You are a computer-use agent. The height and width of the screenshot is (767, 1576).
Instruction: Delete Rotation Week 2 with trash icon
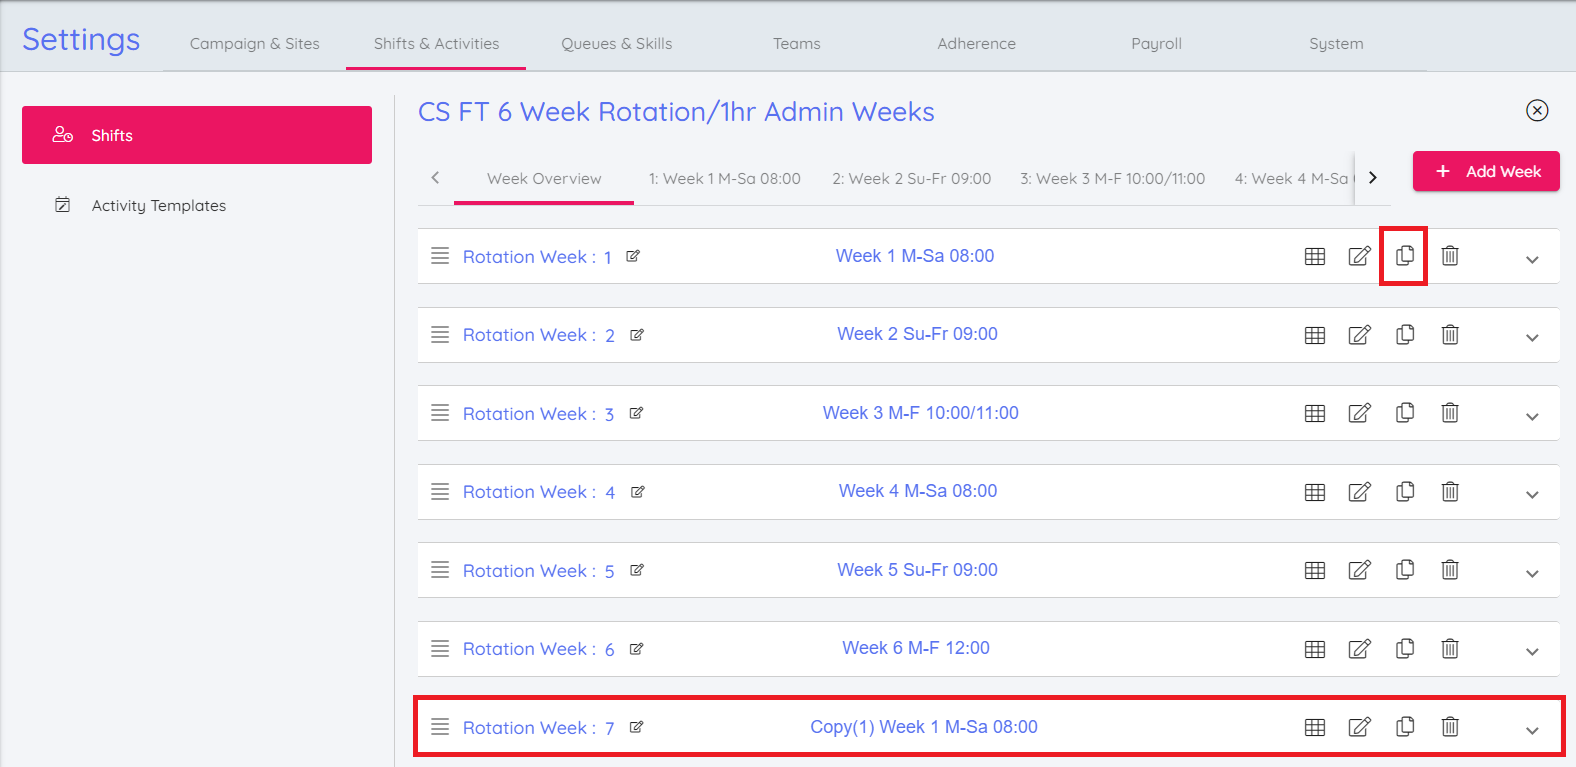coord(1449,335)
